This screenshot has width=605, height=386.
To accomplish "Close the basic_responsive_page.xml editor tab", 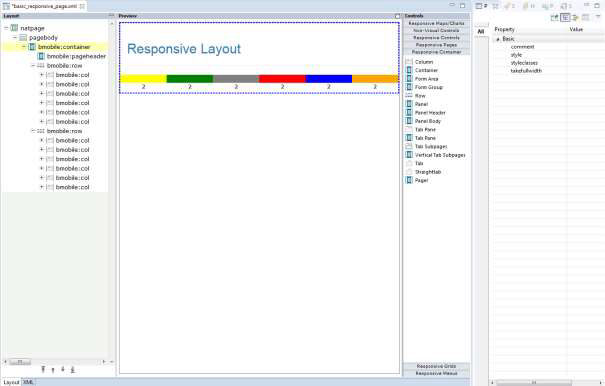I will [x=82, y=6].
